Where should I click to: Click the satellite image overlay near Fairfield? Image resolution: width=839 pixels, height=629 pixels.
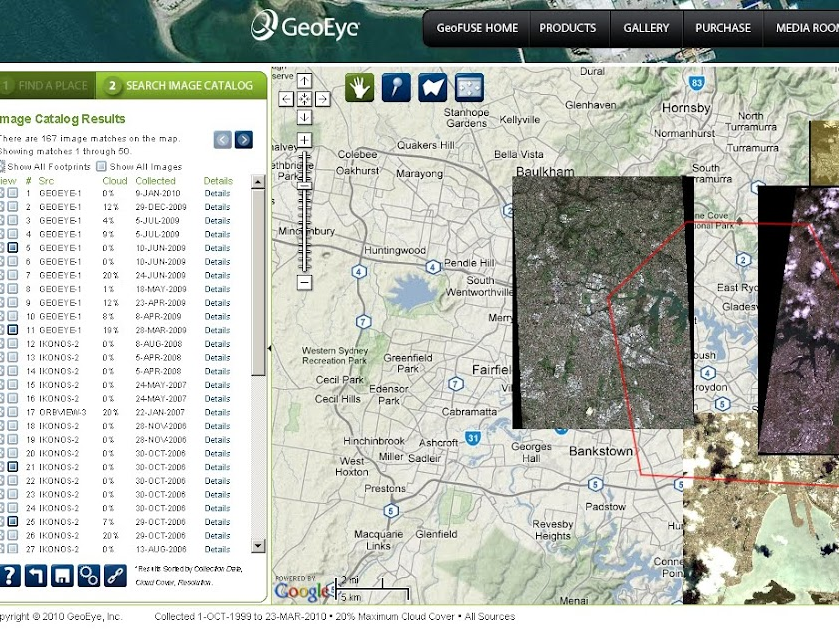coord(602,302)
